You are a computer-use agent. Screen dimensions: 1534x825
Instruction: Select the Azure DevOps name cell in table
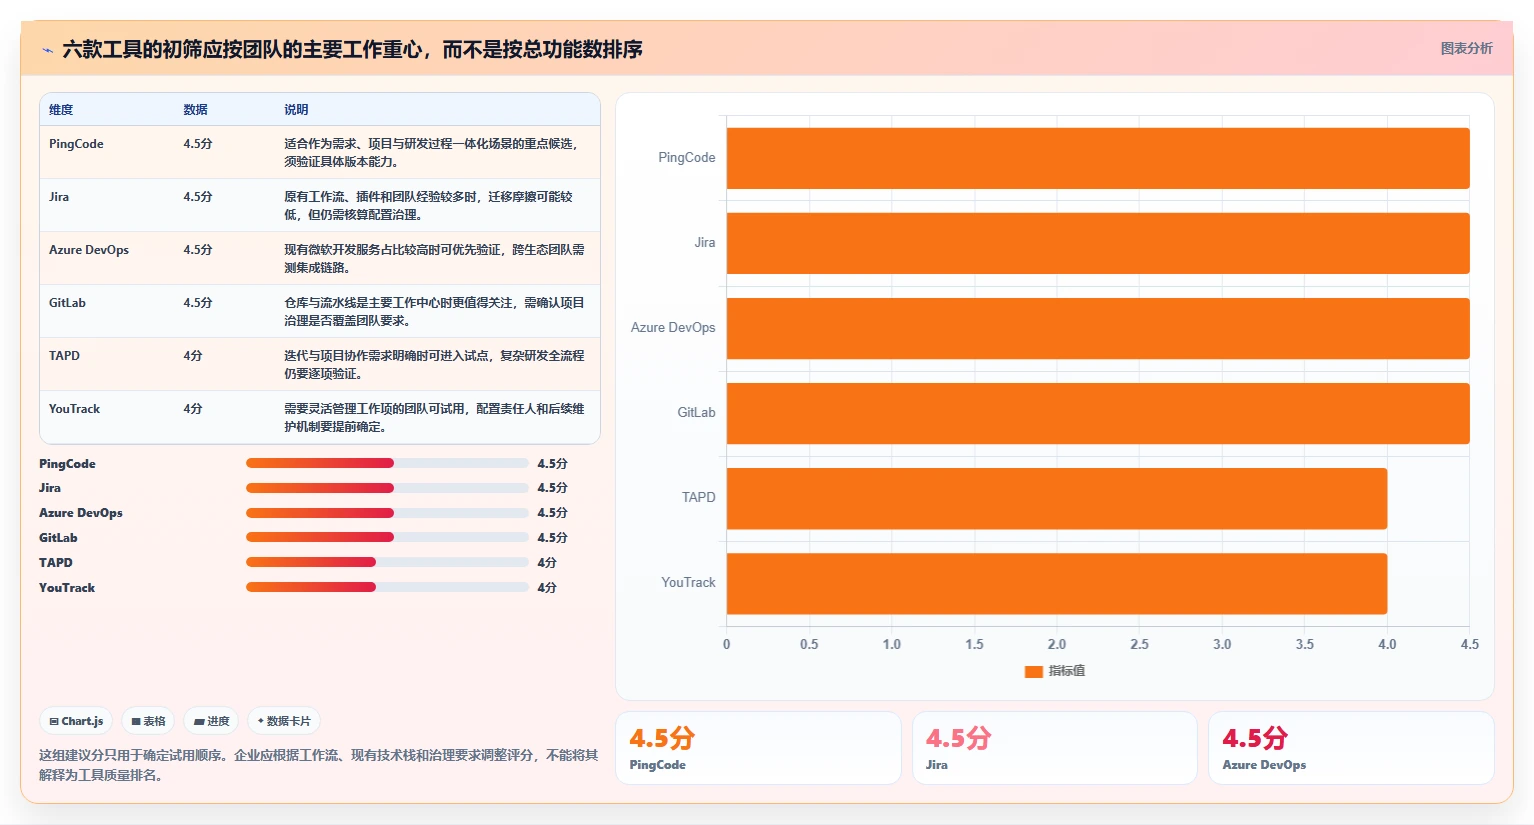pos(89,250)
